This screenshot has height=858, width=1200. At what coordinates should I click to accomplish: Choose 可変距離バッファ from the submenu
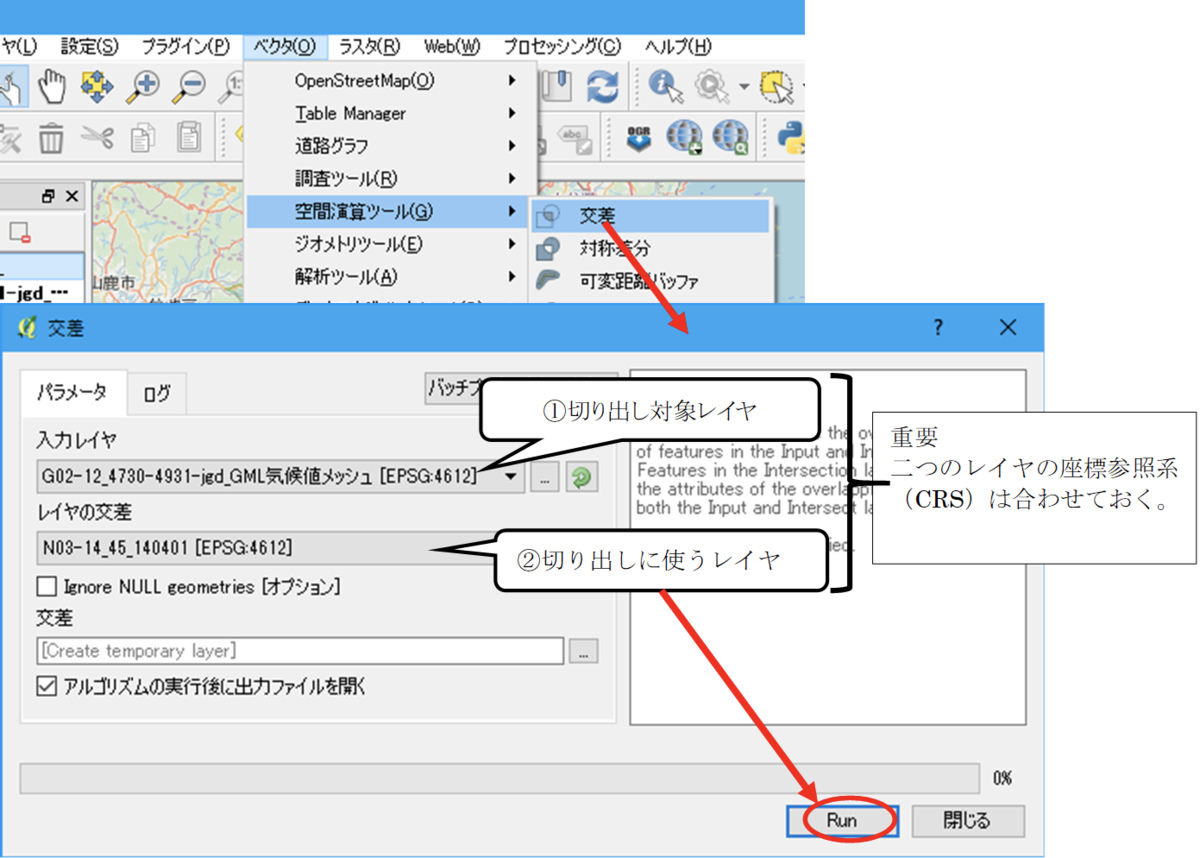point(651,281)
